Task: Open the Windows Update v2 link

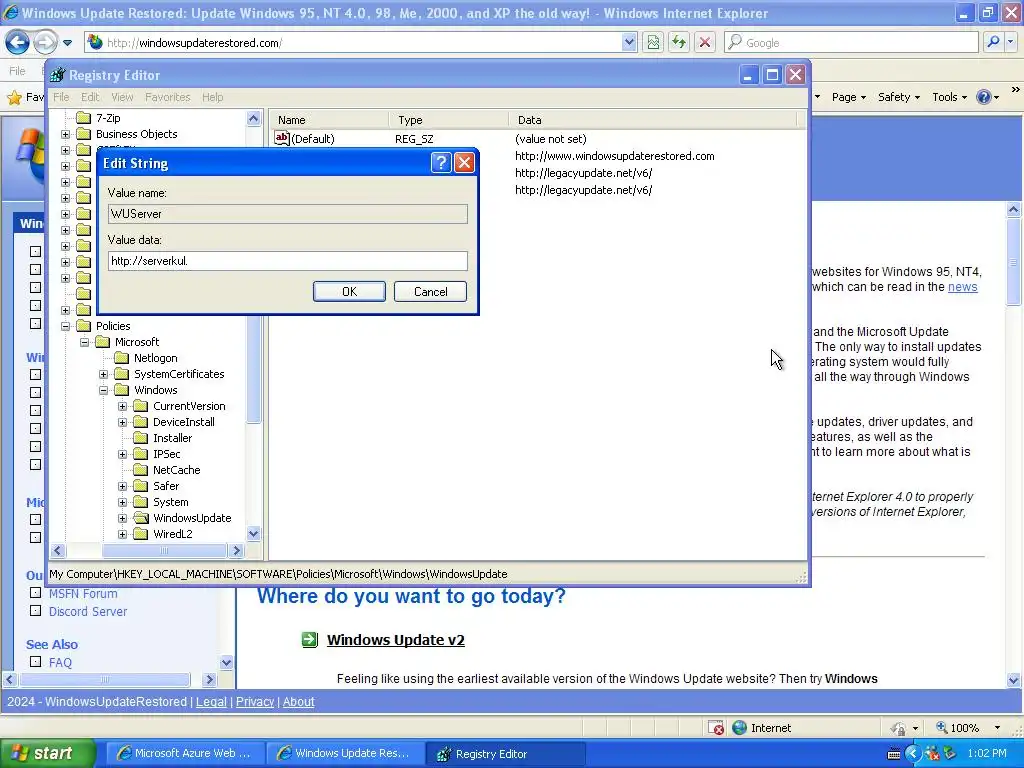Action: [396, 640]
